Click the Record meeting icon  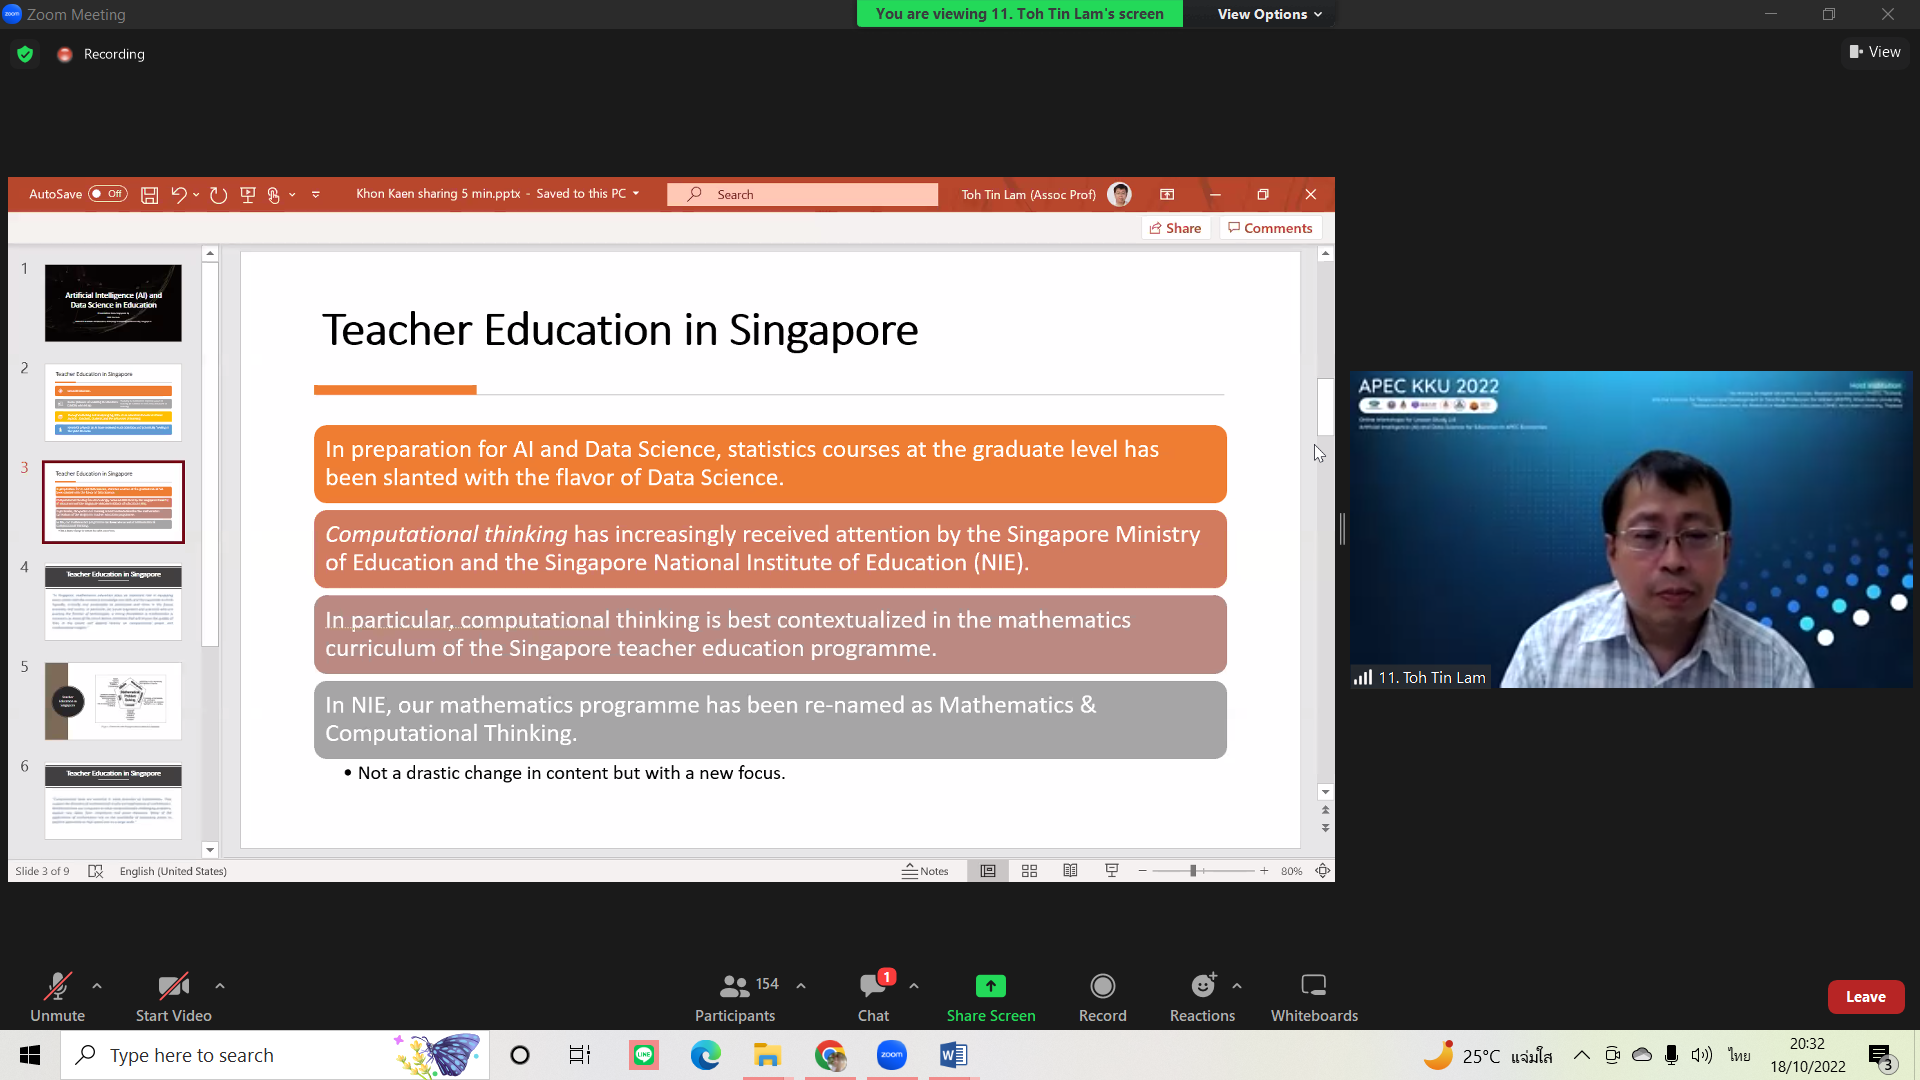[1102, 986]
